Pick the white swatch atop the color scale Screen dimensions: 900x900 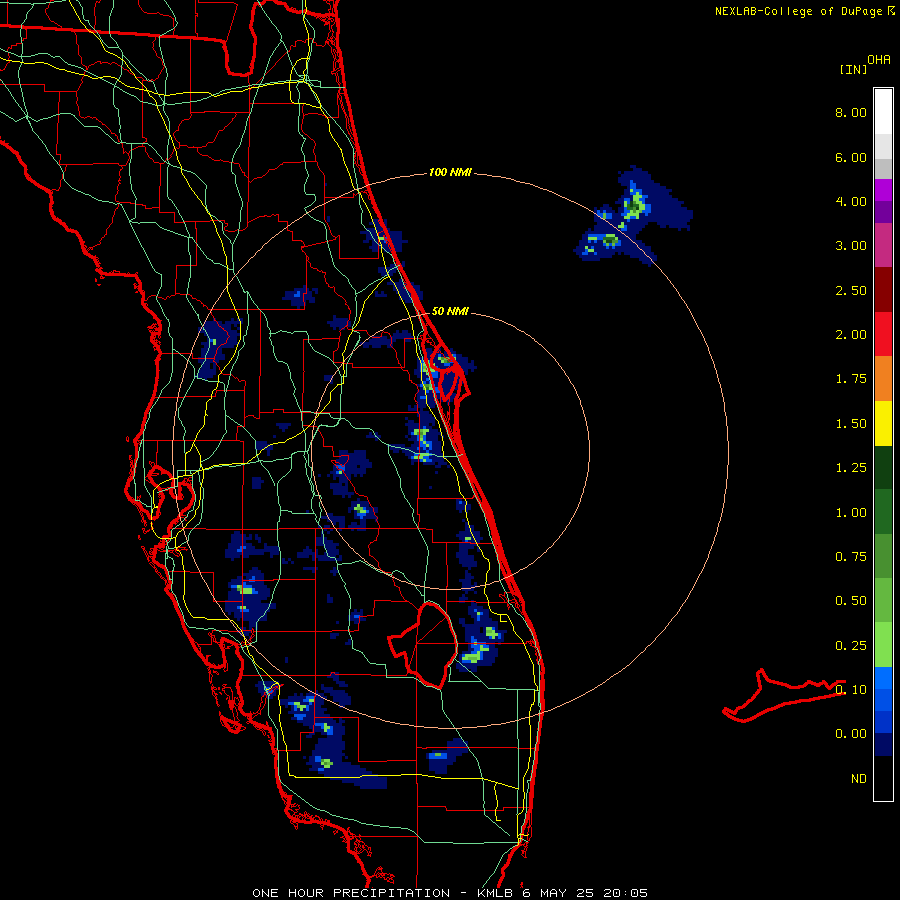[x=883, y=111]
